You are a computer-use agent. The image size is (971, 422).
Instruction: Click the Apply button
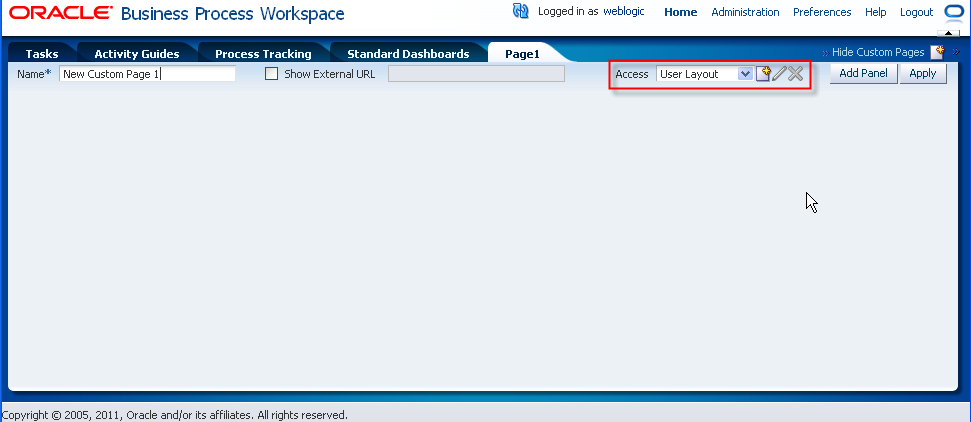(x=923, y=73)
